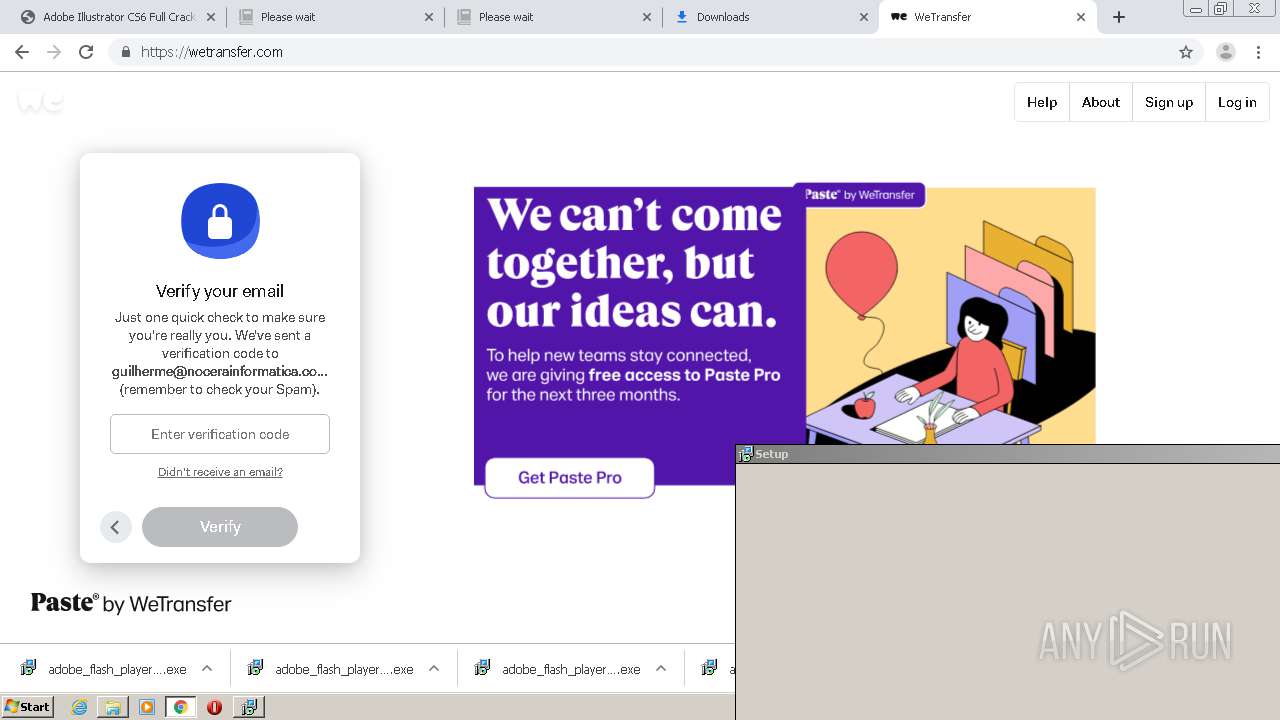Open the Help menu item

coord(1042,102)
